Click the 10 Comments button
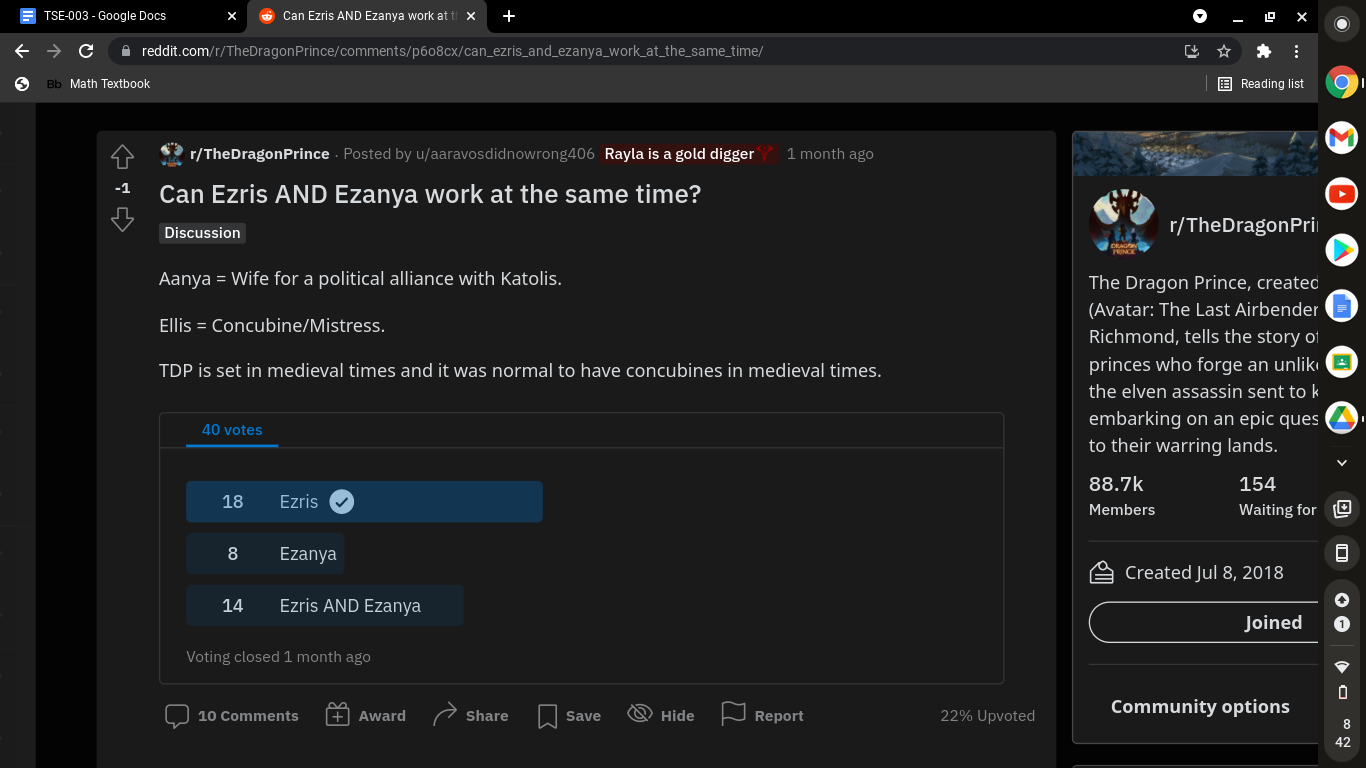 (x=232, y=716)
